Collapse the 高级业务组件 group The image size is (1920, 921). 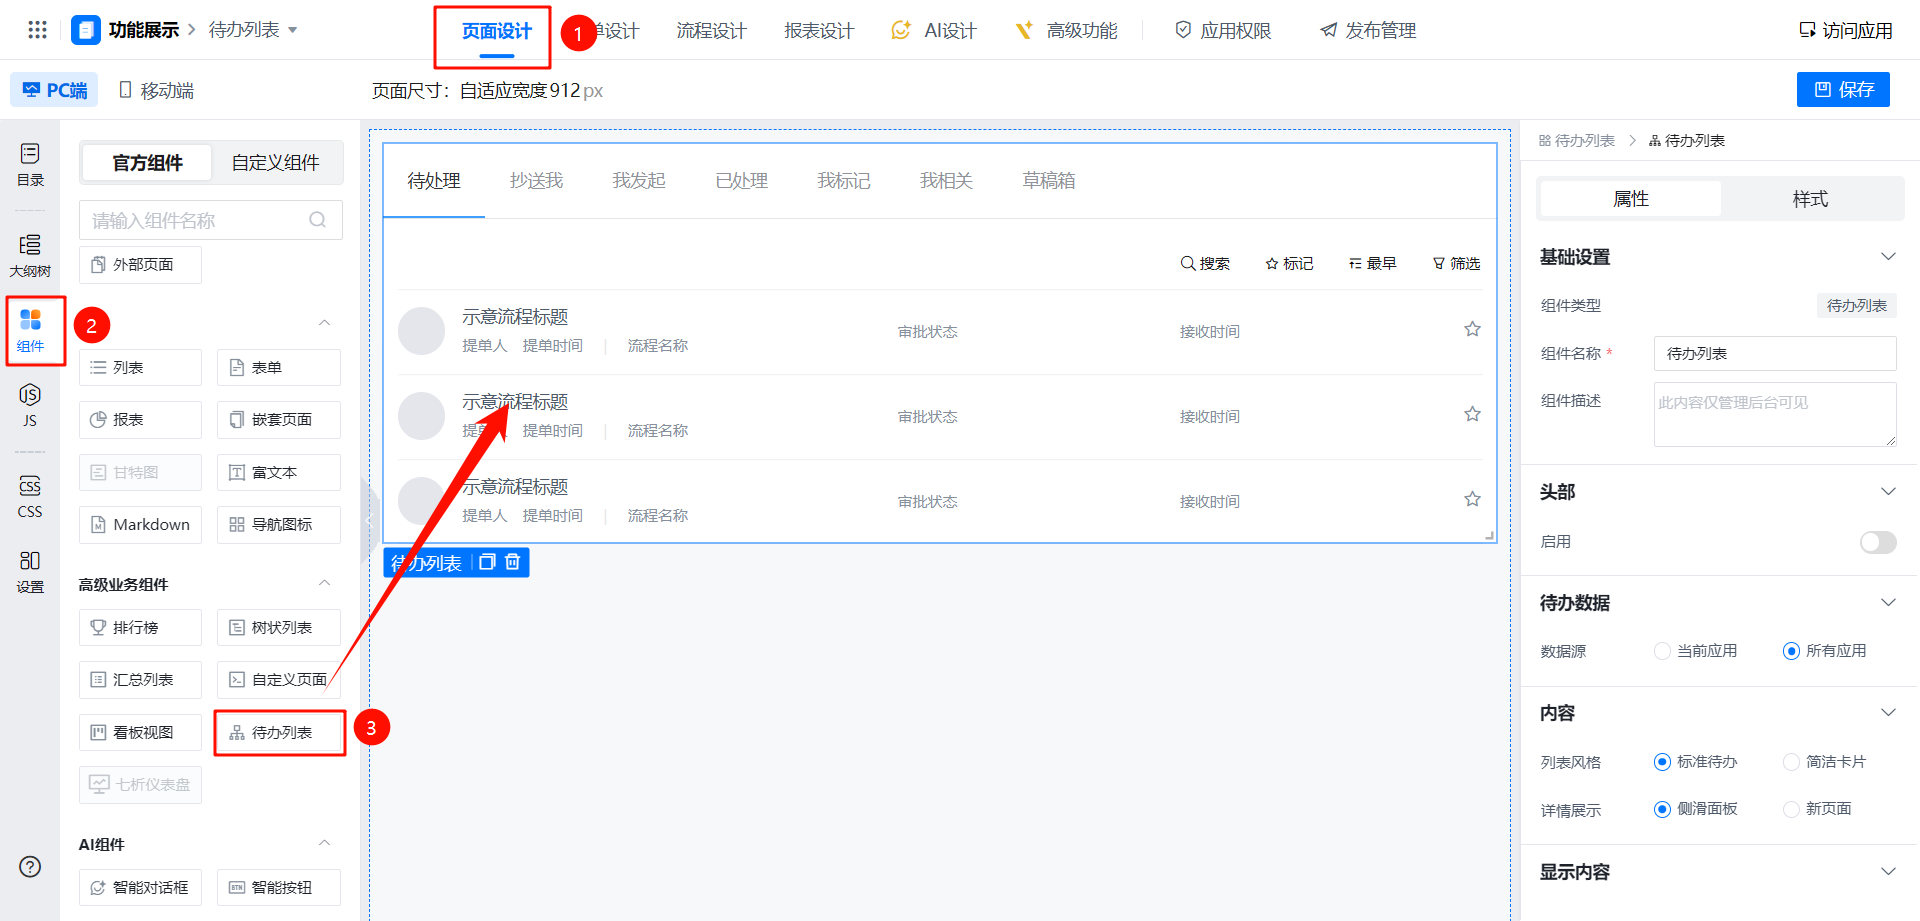tap(324, 583)
